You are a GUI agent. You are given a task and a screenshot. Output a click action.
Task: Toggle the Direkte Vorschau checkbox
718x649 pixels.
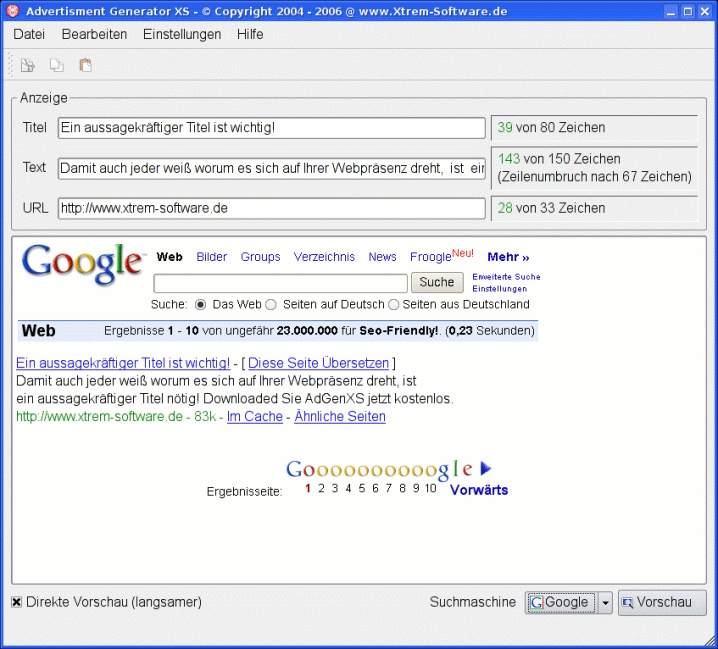tap(17, 602)
